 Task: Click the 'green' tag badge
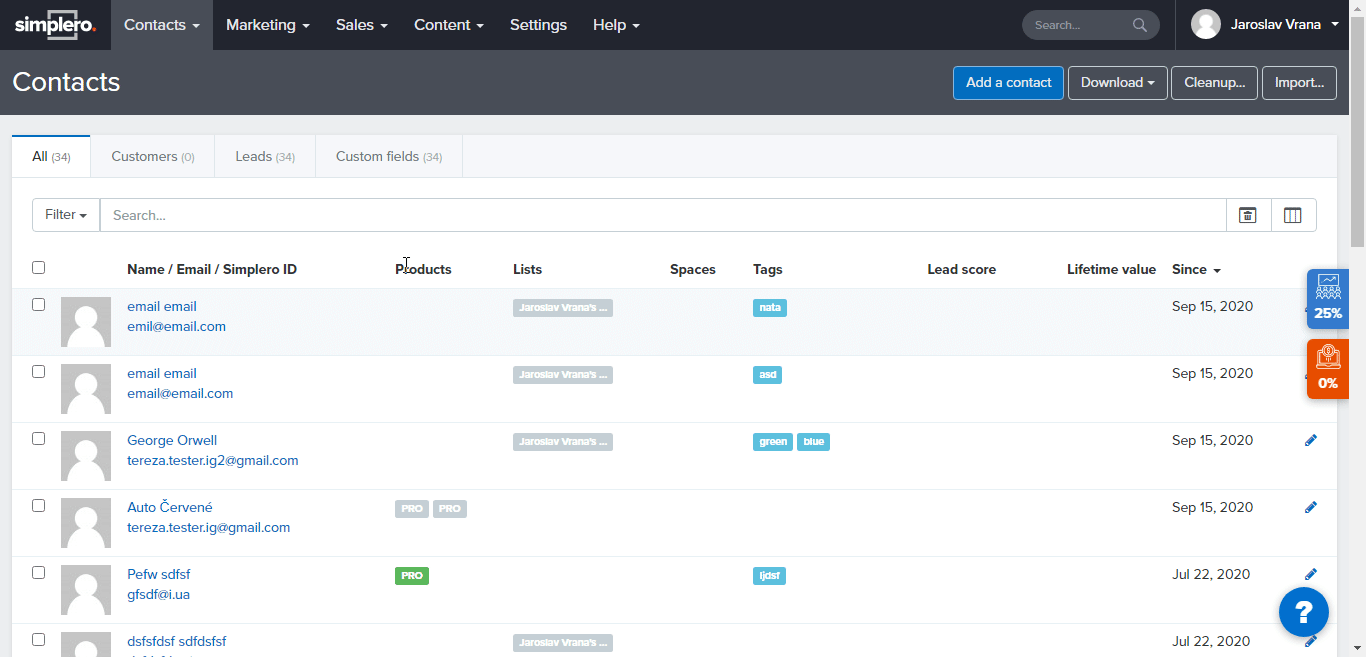[x=773, y=442]
